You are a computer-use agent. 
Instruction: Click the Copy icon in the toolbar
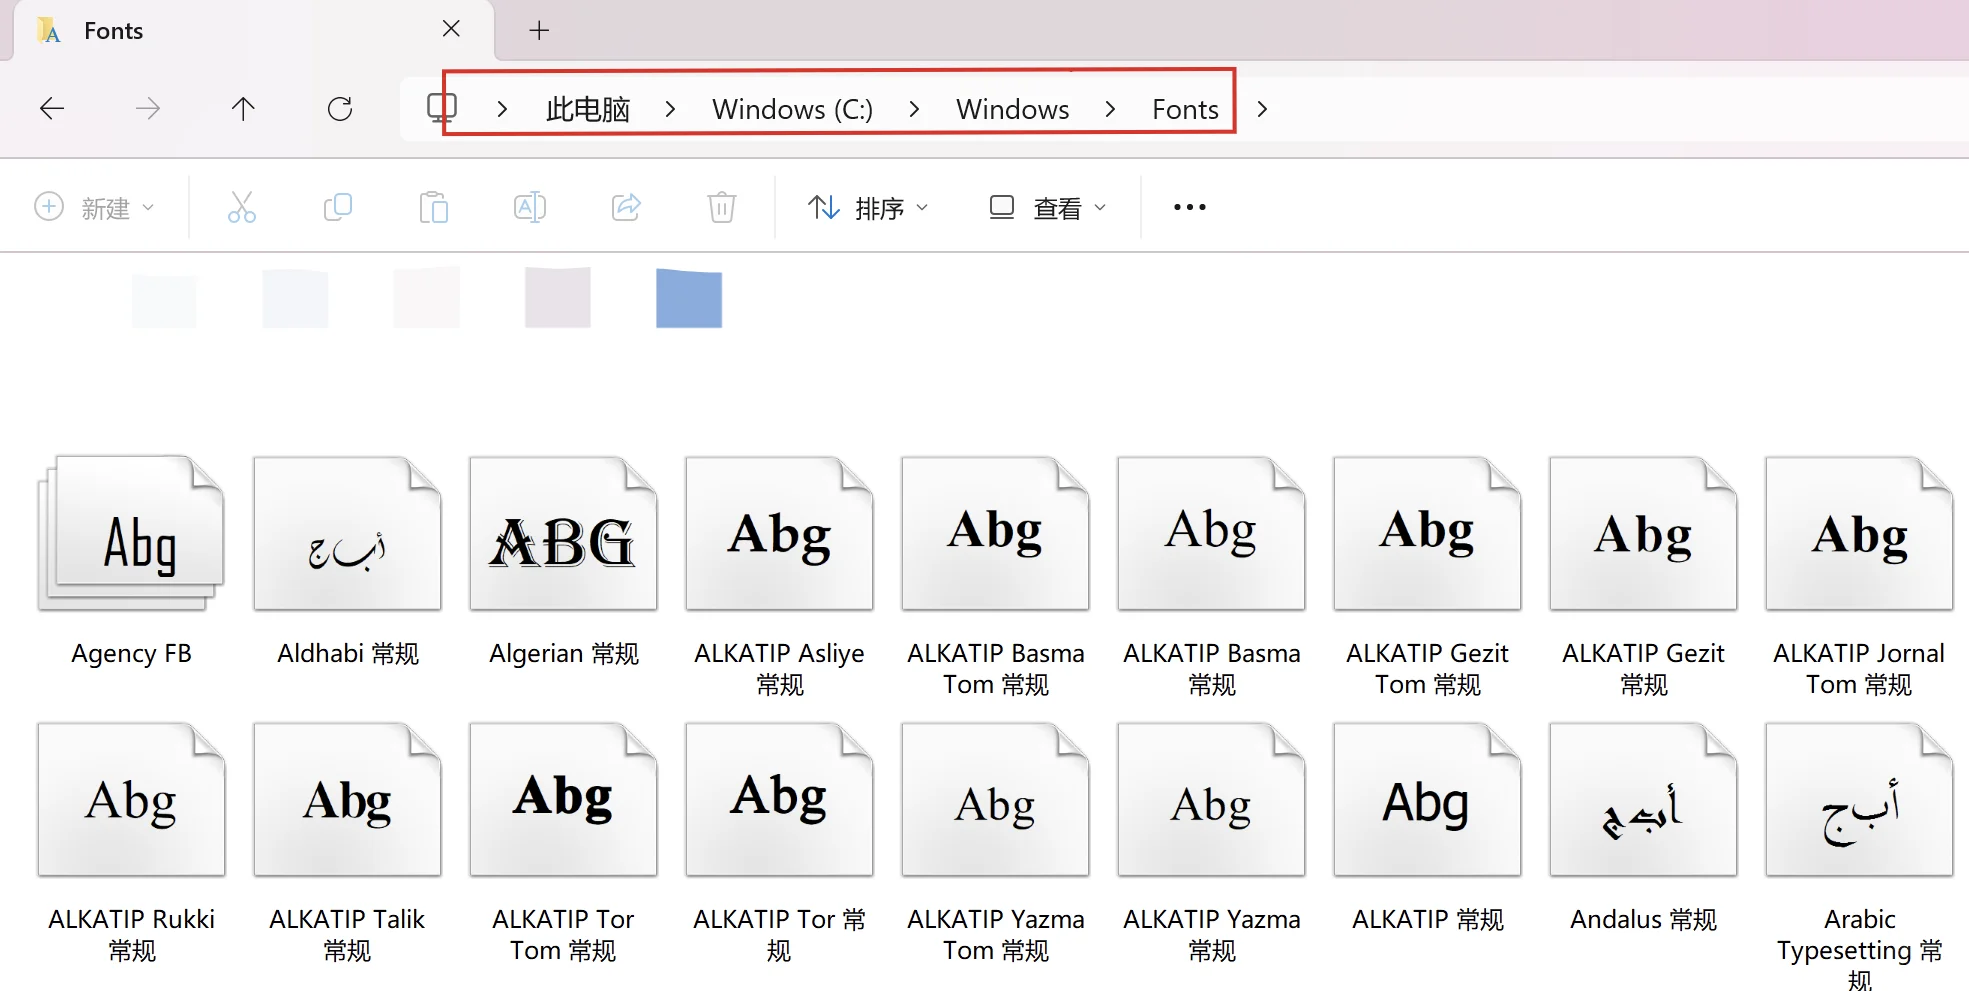point(337,207)
